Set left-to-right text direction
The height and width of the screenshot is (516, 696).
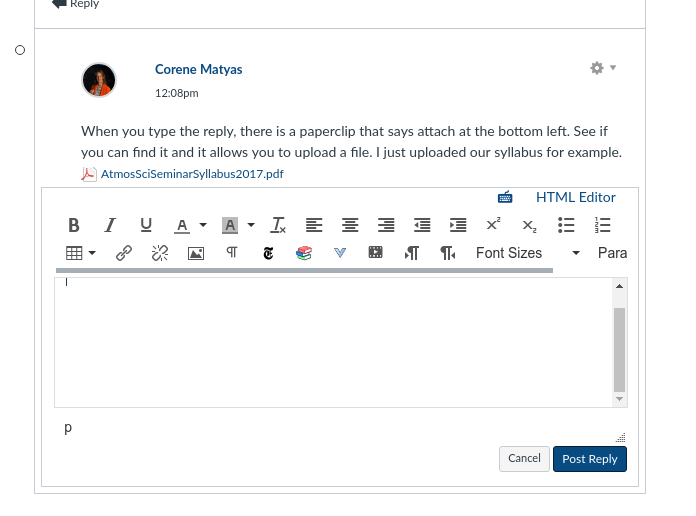tap(411, 253)
